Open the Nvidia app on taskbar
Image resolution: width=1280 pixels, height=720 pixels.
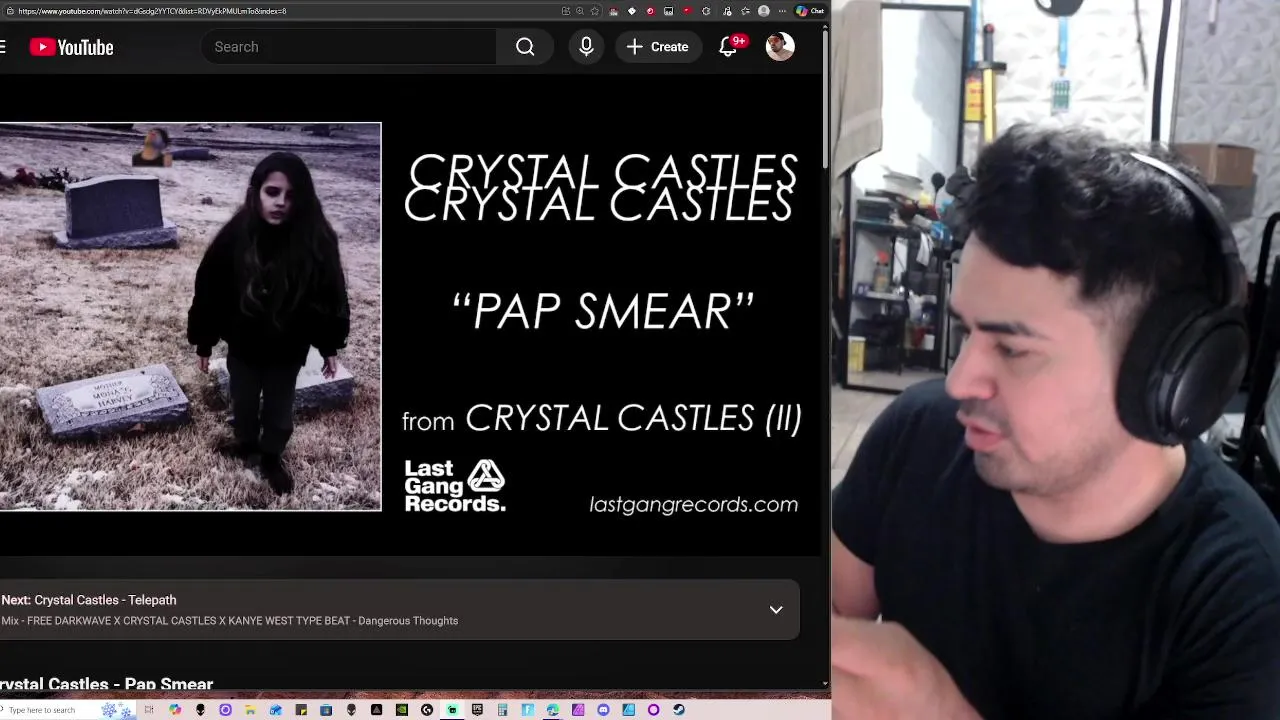click(401, 710)
